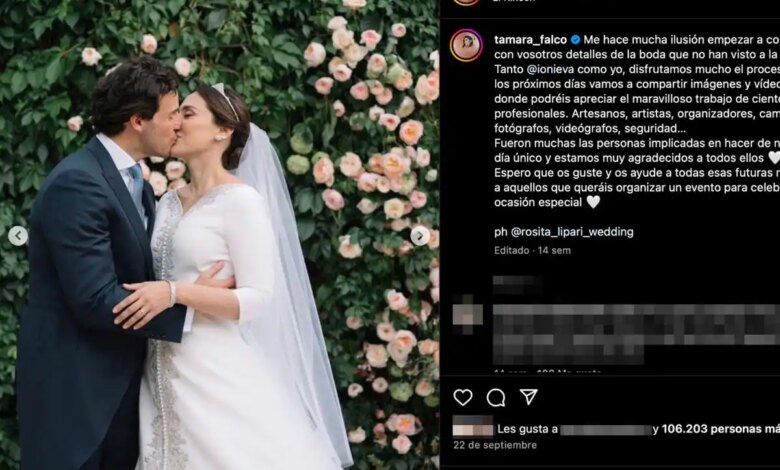Share the post with the paper plane icon
The width and height of the screenshot is (780, 470).
click(x=528, y=396)
